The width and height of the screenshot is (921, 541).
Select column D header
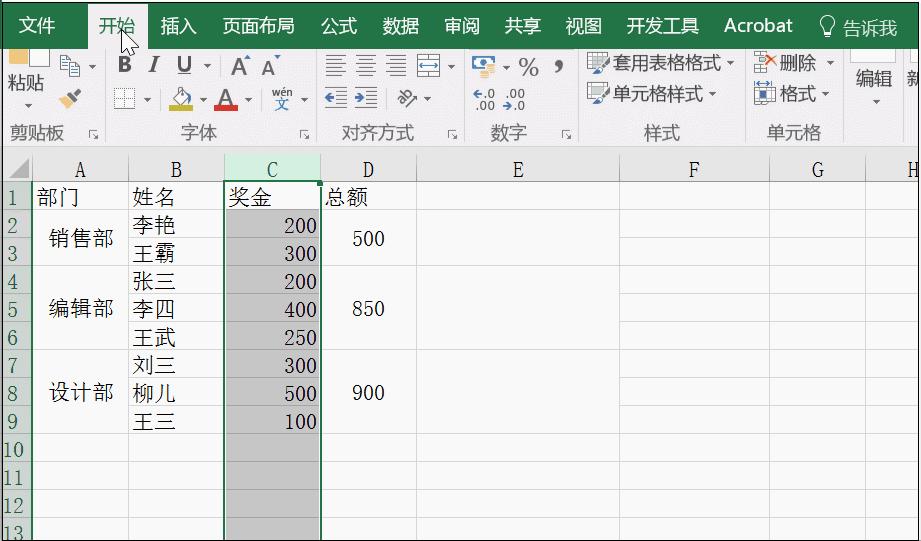pos(368,169)
